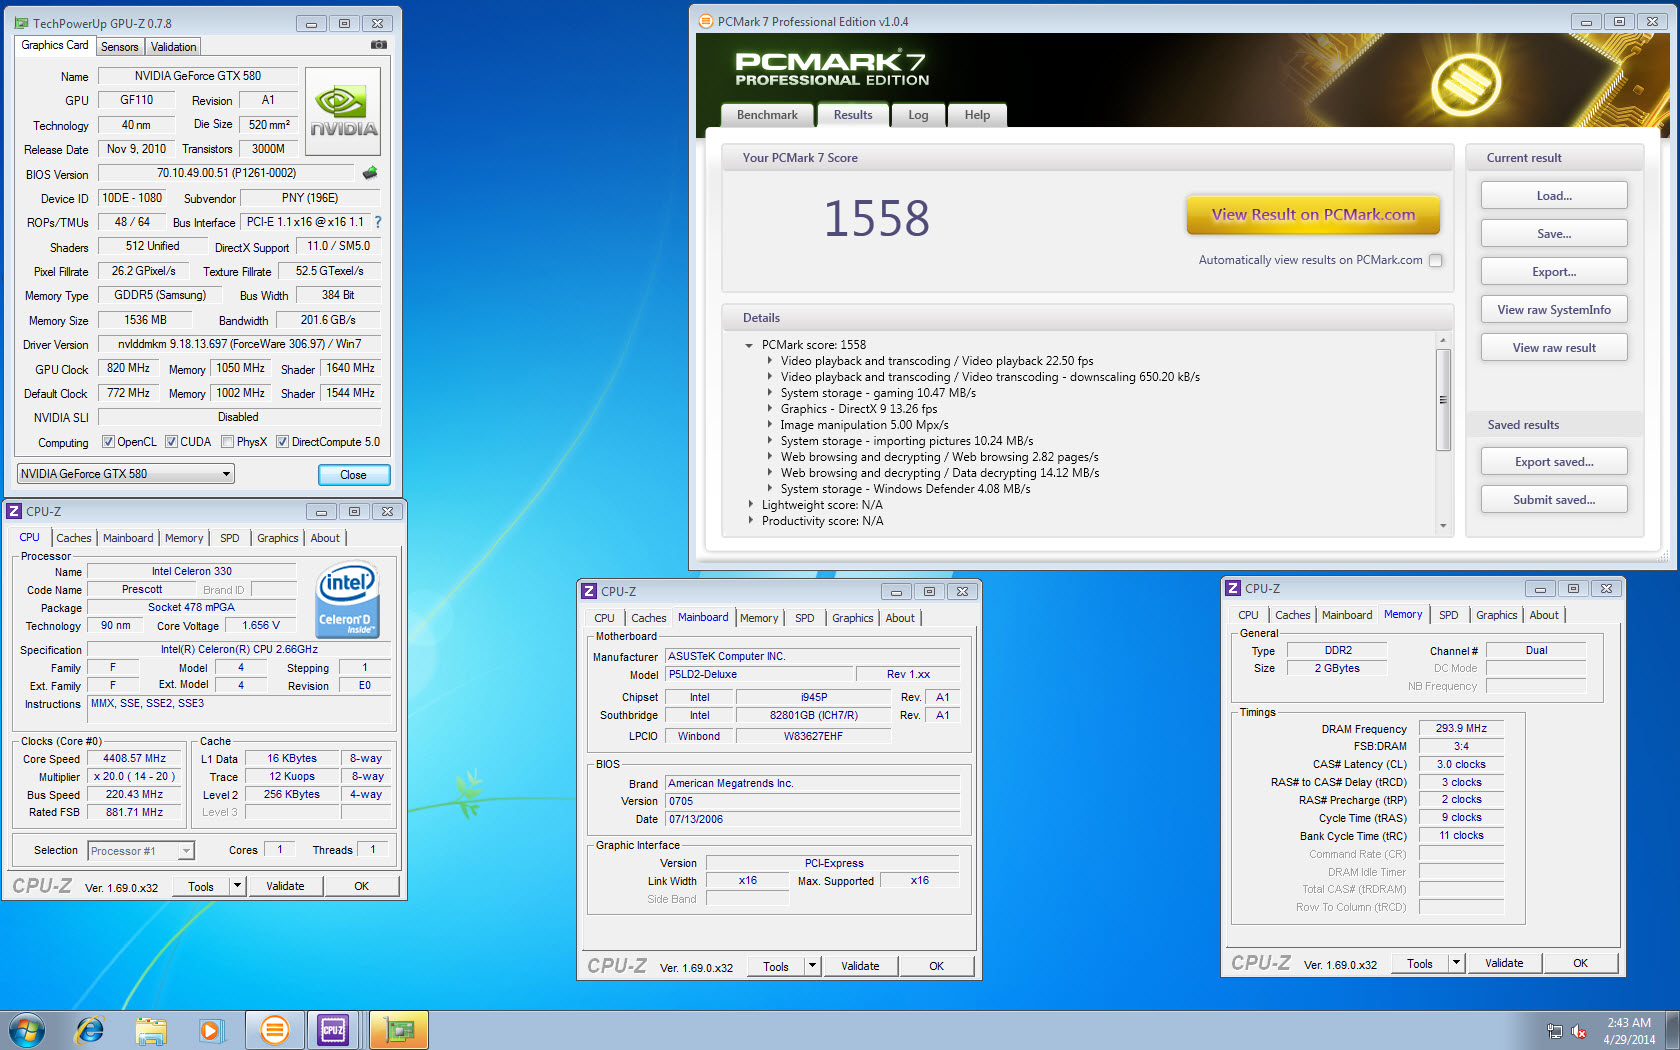Click the Show desktop strip on the taskbar

(x=1673, y=1031)
